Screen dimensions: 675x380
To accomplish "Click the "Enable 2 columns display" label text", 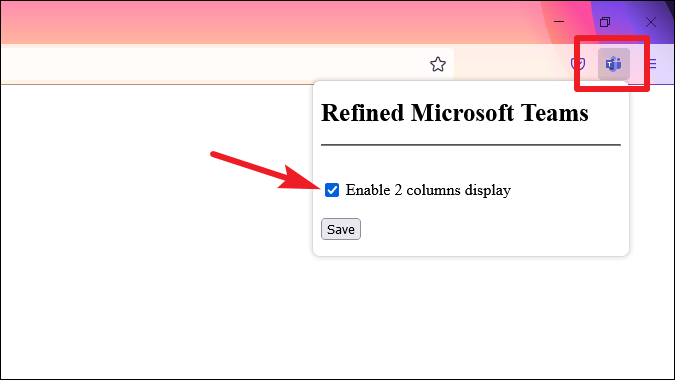I will pyautogui.click(x=428, y=190).
